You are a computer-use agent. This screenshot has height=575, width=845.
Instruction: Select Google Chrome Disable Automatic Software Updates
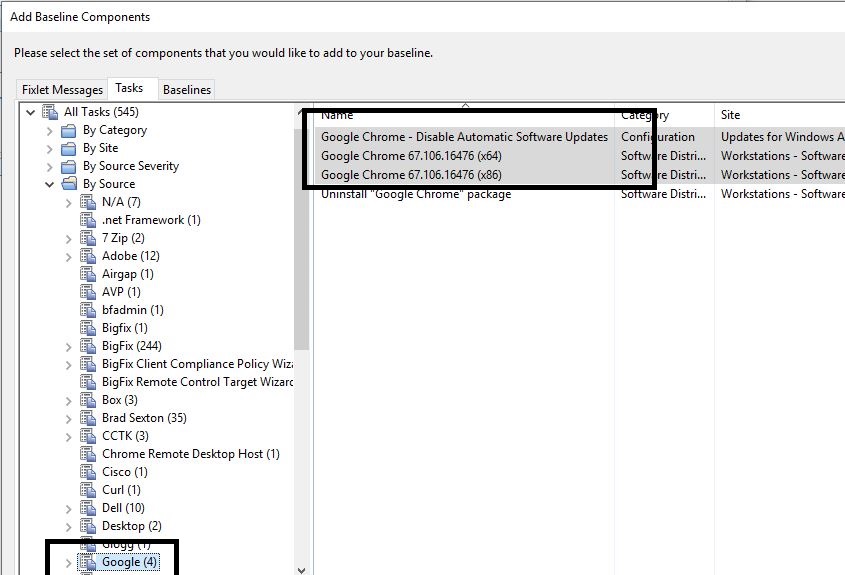(465, 137)
